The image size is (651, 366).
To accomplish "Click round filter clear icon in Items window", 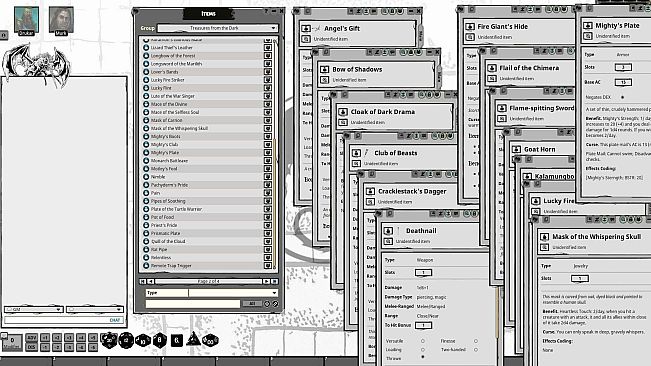I will (267, 304).
